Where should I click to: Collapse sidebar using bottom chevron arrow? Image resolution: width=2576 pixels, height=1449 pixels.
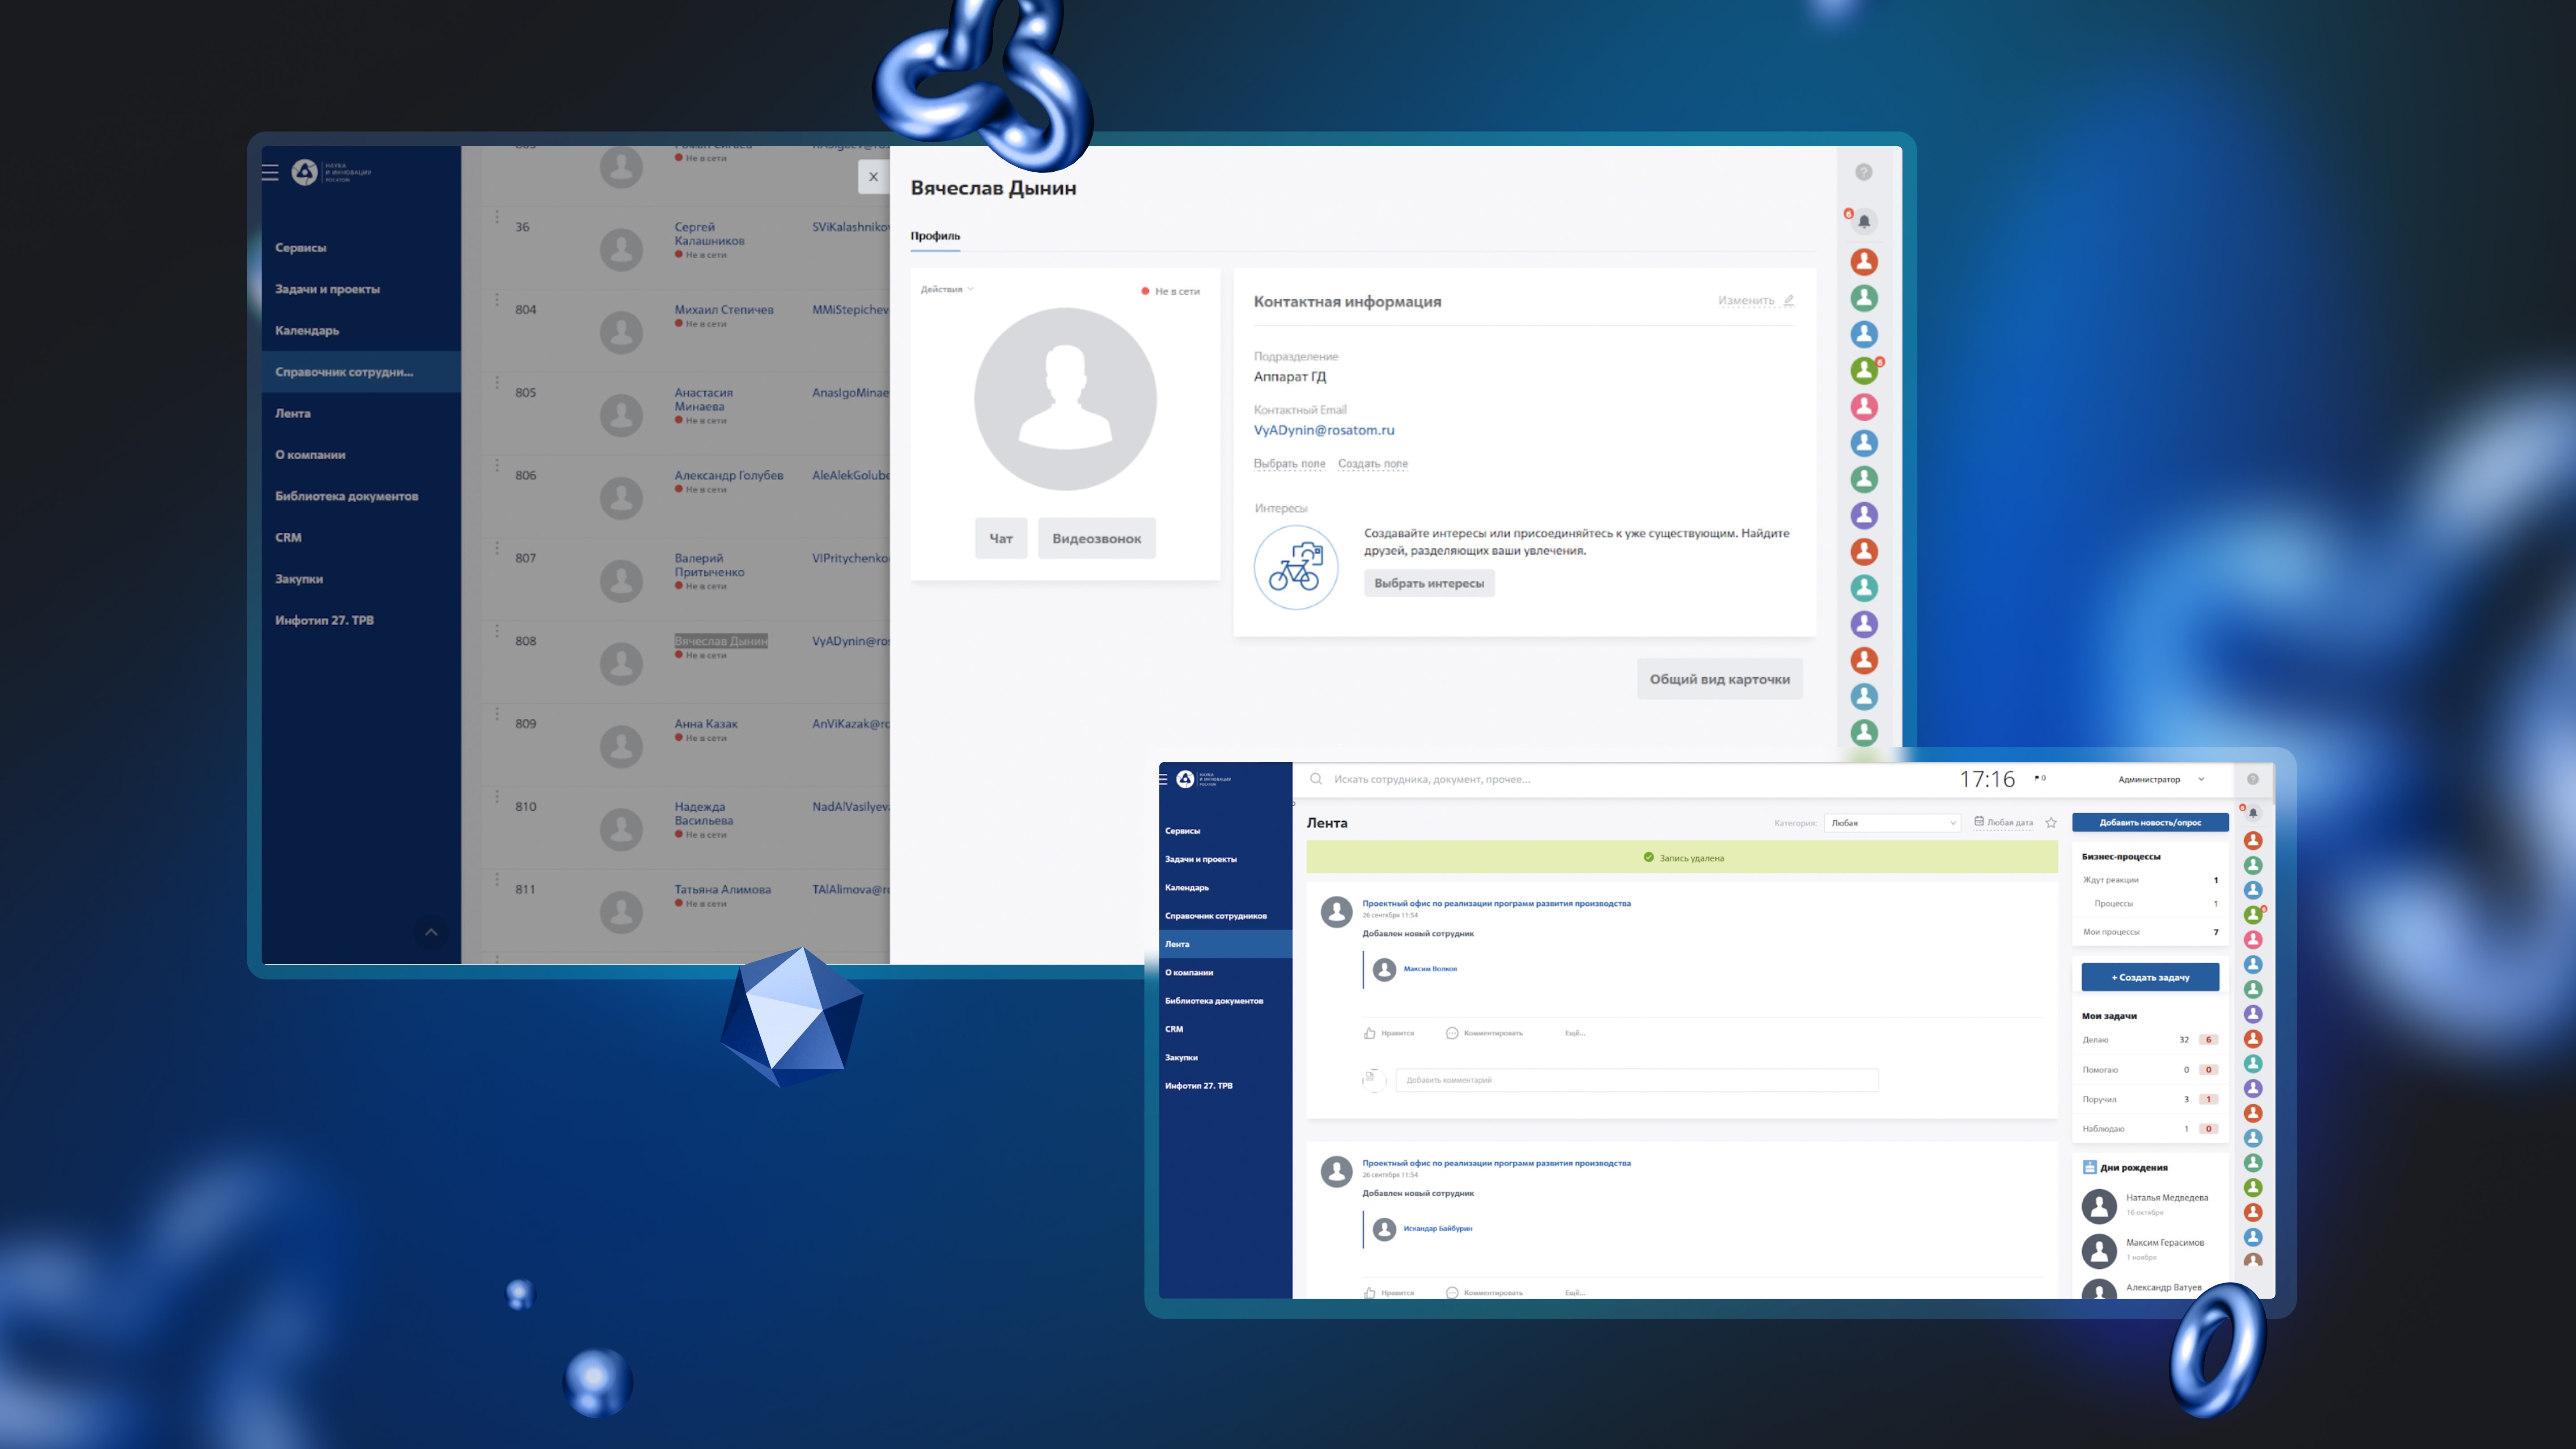coord(431,932)
